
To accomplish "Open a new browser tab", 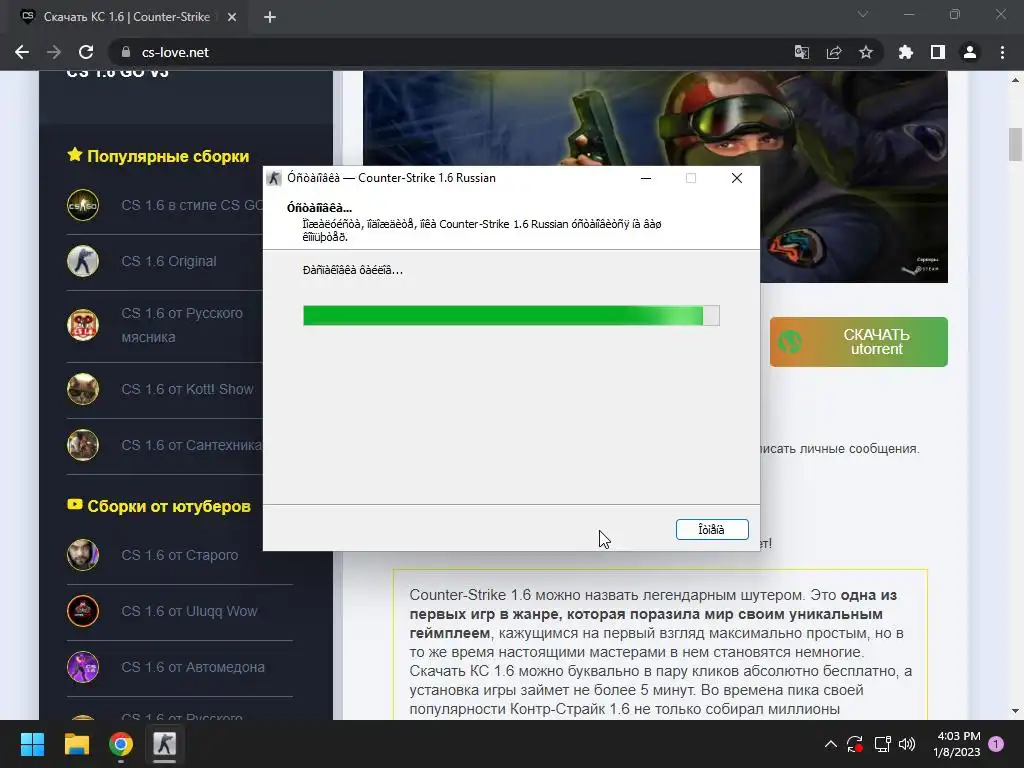I will 270,17.
